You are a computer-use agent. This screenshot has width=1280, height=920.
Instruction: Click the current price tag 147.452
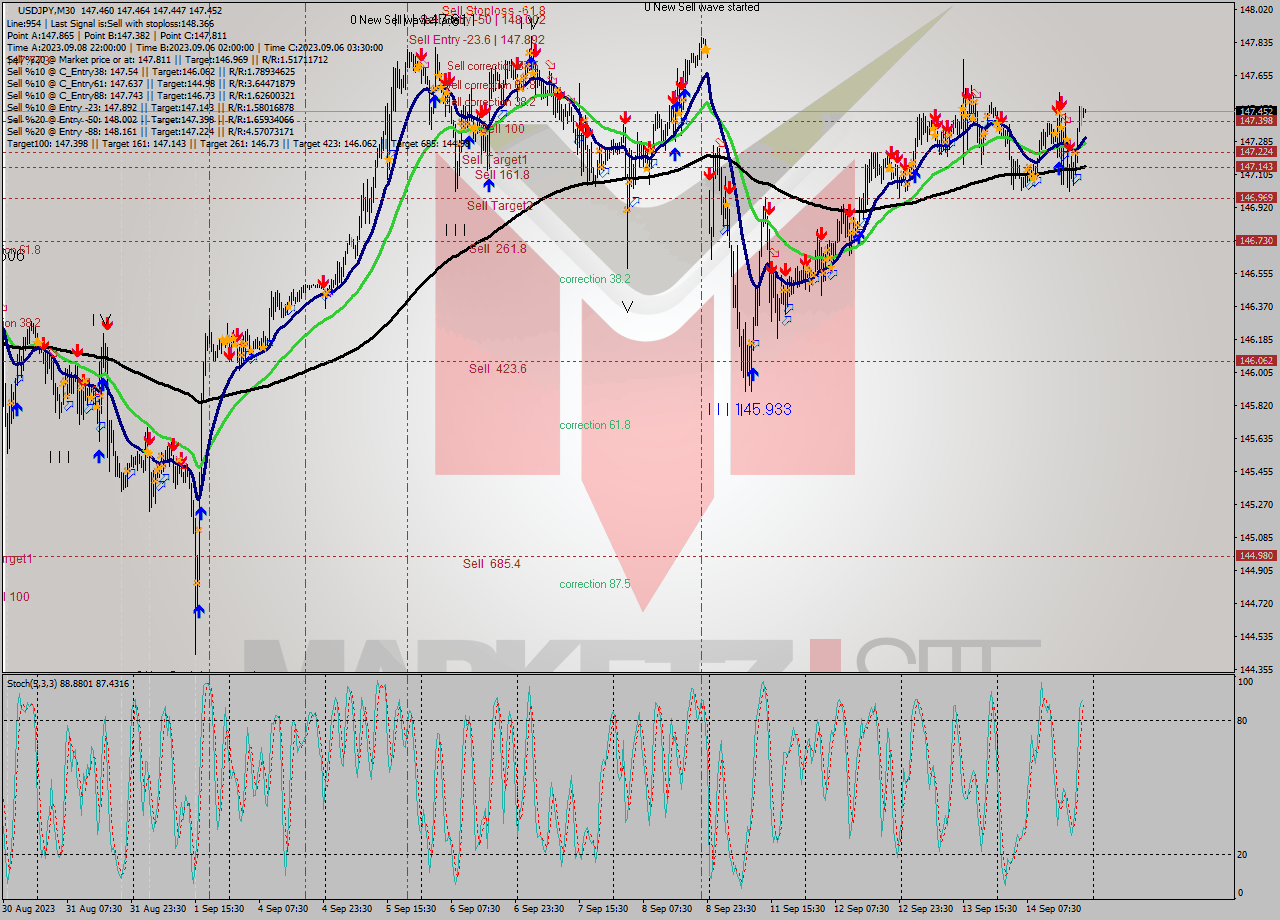pyautogui.click(x=1256, y=111)
